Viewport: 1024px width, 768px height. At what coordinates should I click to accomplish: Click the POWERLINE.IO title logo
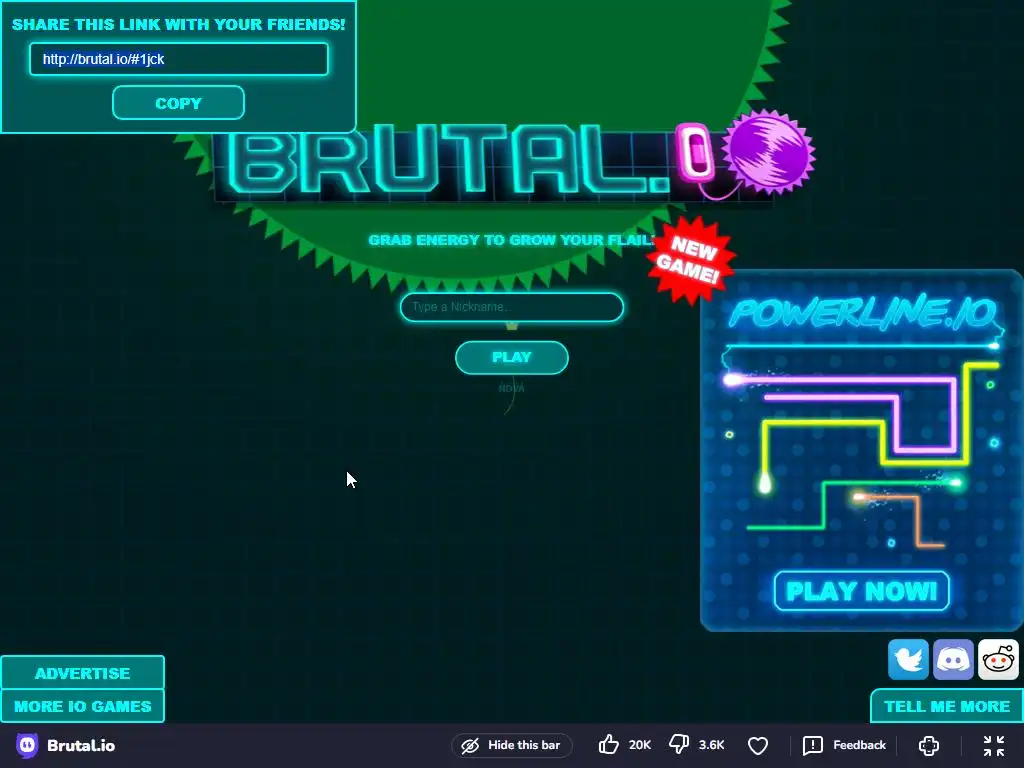862,313
